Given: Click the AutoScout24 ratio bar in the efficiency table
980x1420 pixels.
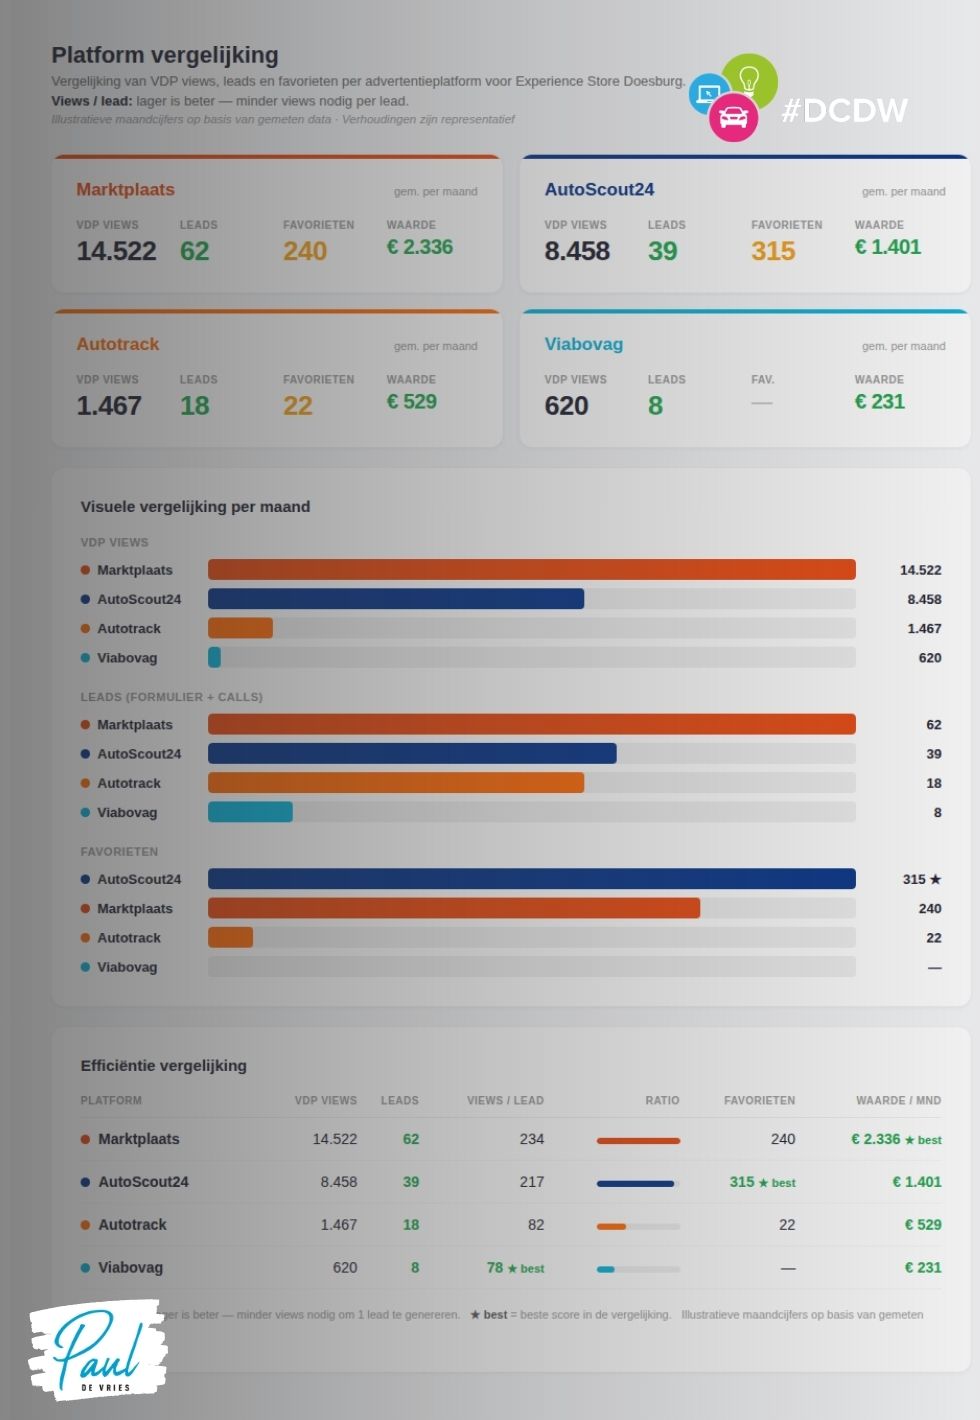Looking at the screenshot, I should [636, 1183].
